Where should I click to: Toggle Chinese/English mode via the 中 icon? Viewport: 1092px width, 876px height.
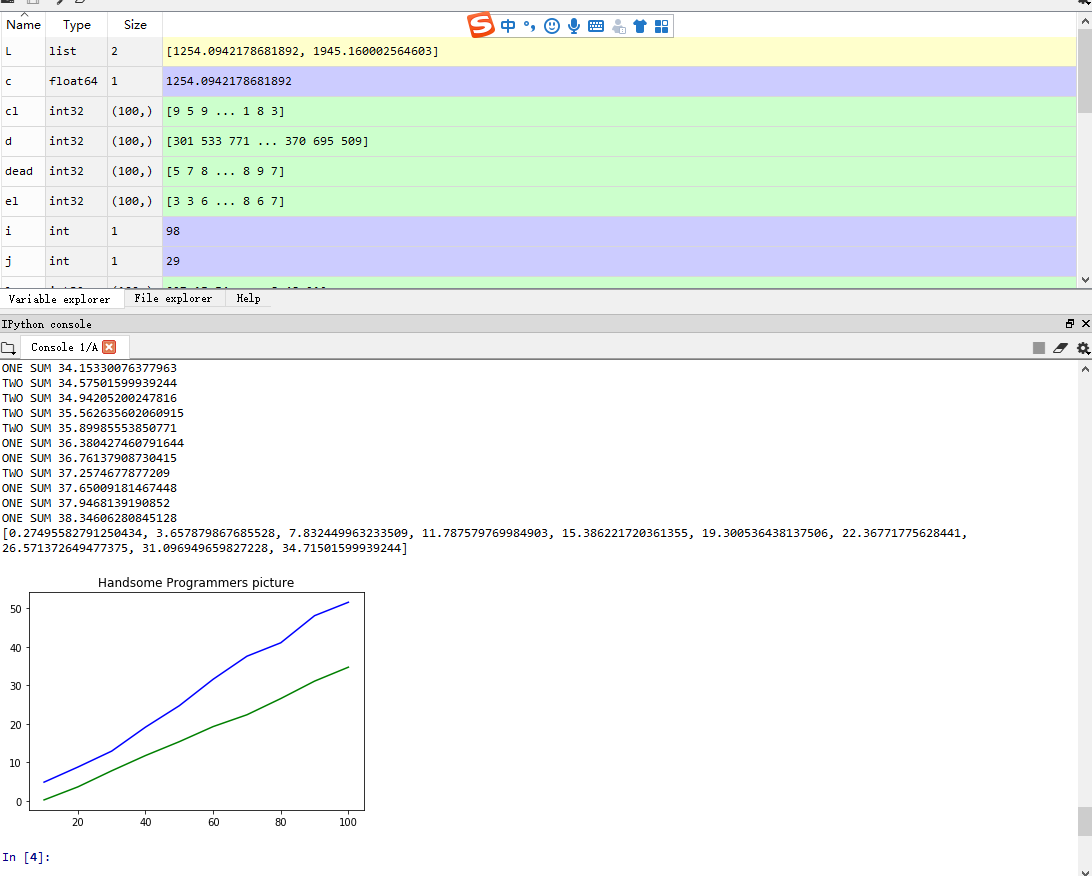tap(508, 26)
